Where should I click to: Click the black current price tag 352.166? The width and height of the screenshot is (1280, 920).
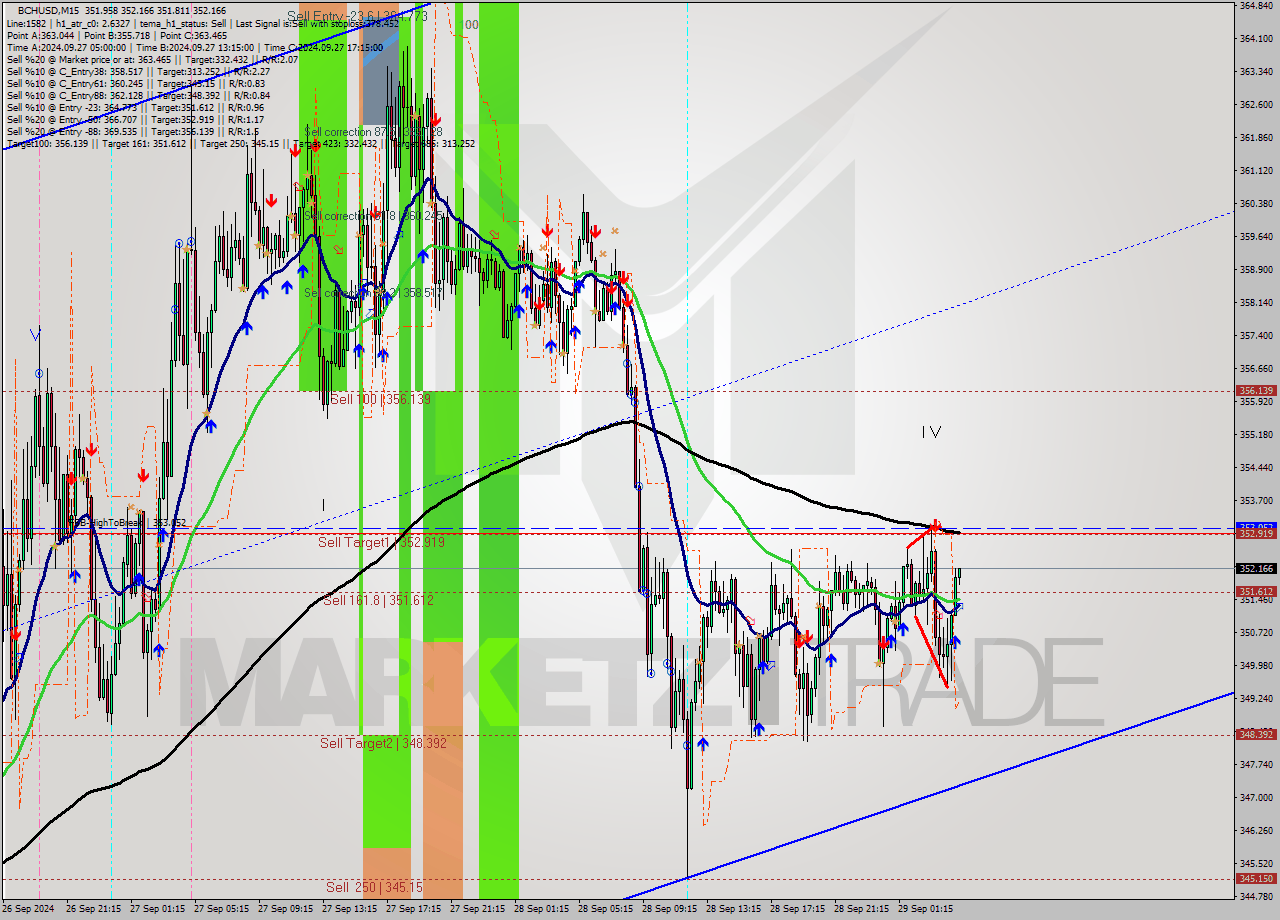[x=1256, y=568]
